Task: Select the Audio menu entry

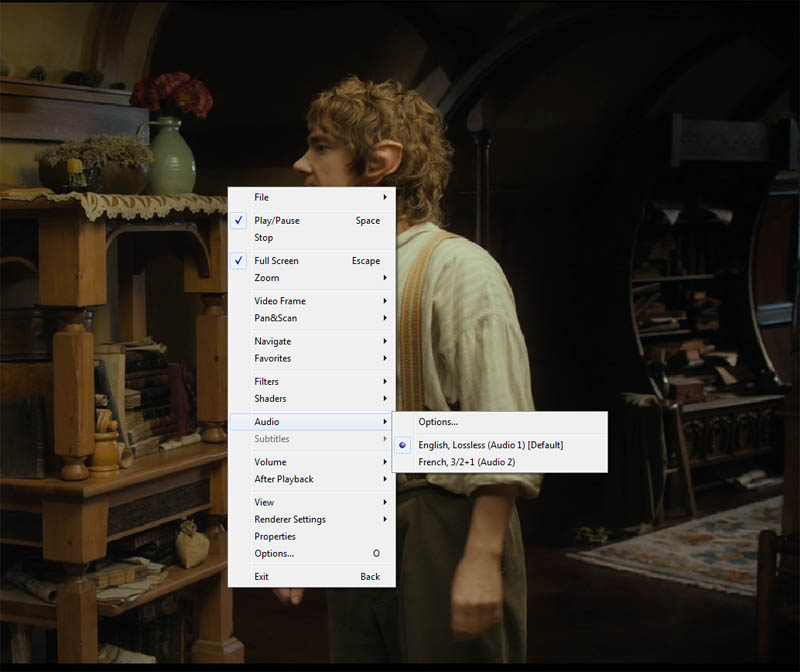Action: point(312,422)
